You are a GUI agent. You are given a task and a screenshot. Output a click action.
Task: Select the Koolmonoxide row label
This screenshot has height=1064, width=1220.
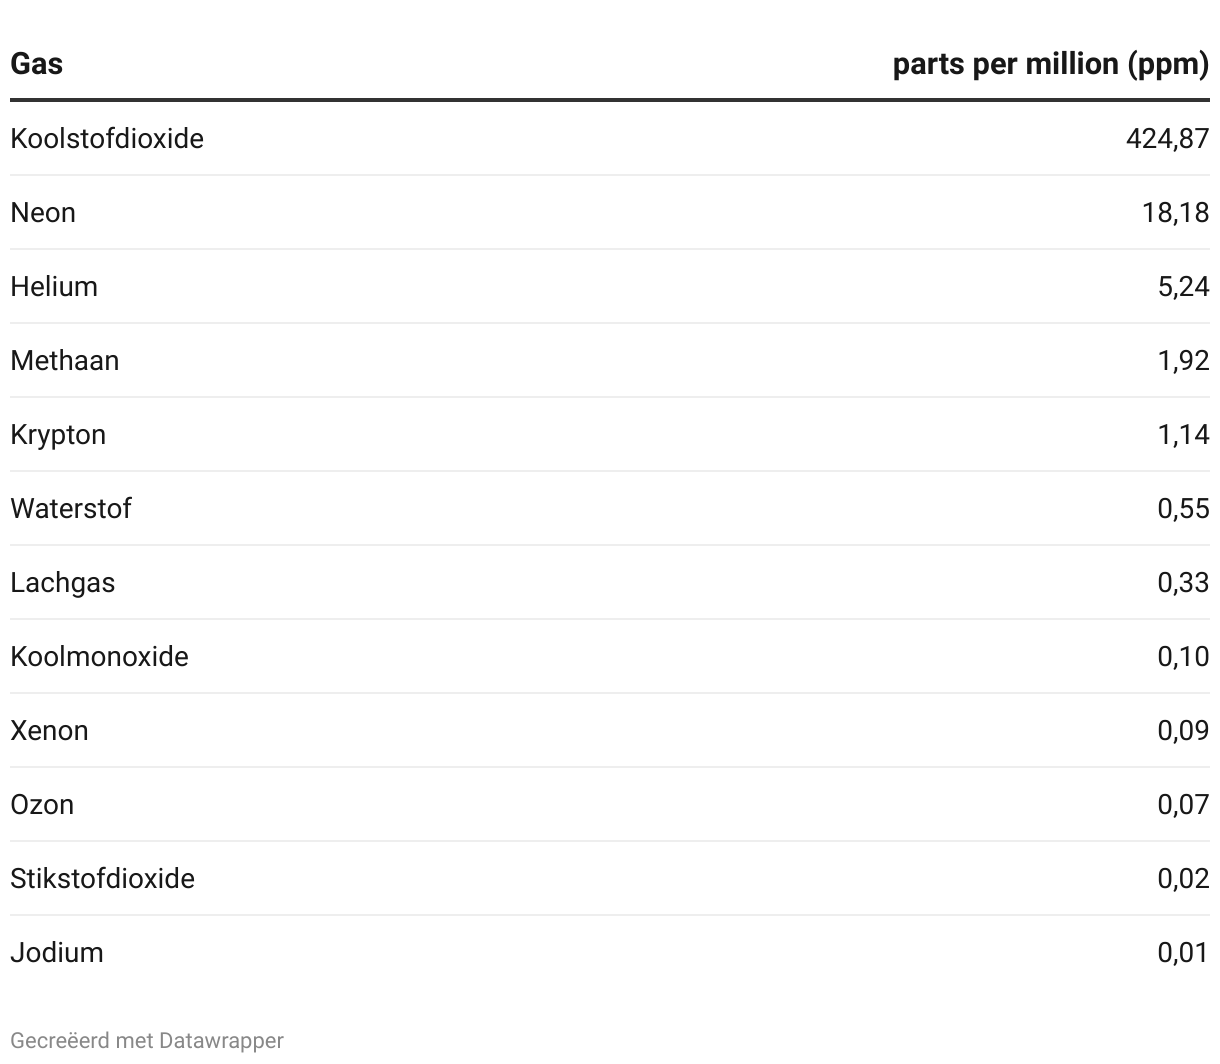(100, 656)
